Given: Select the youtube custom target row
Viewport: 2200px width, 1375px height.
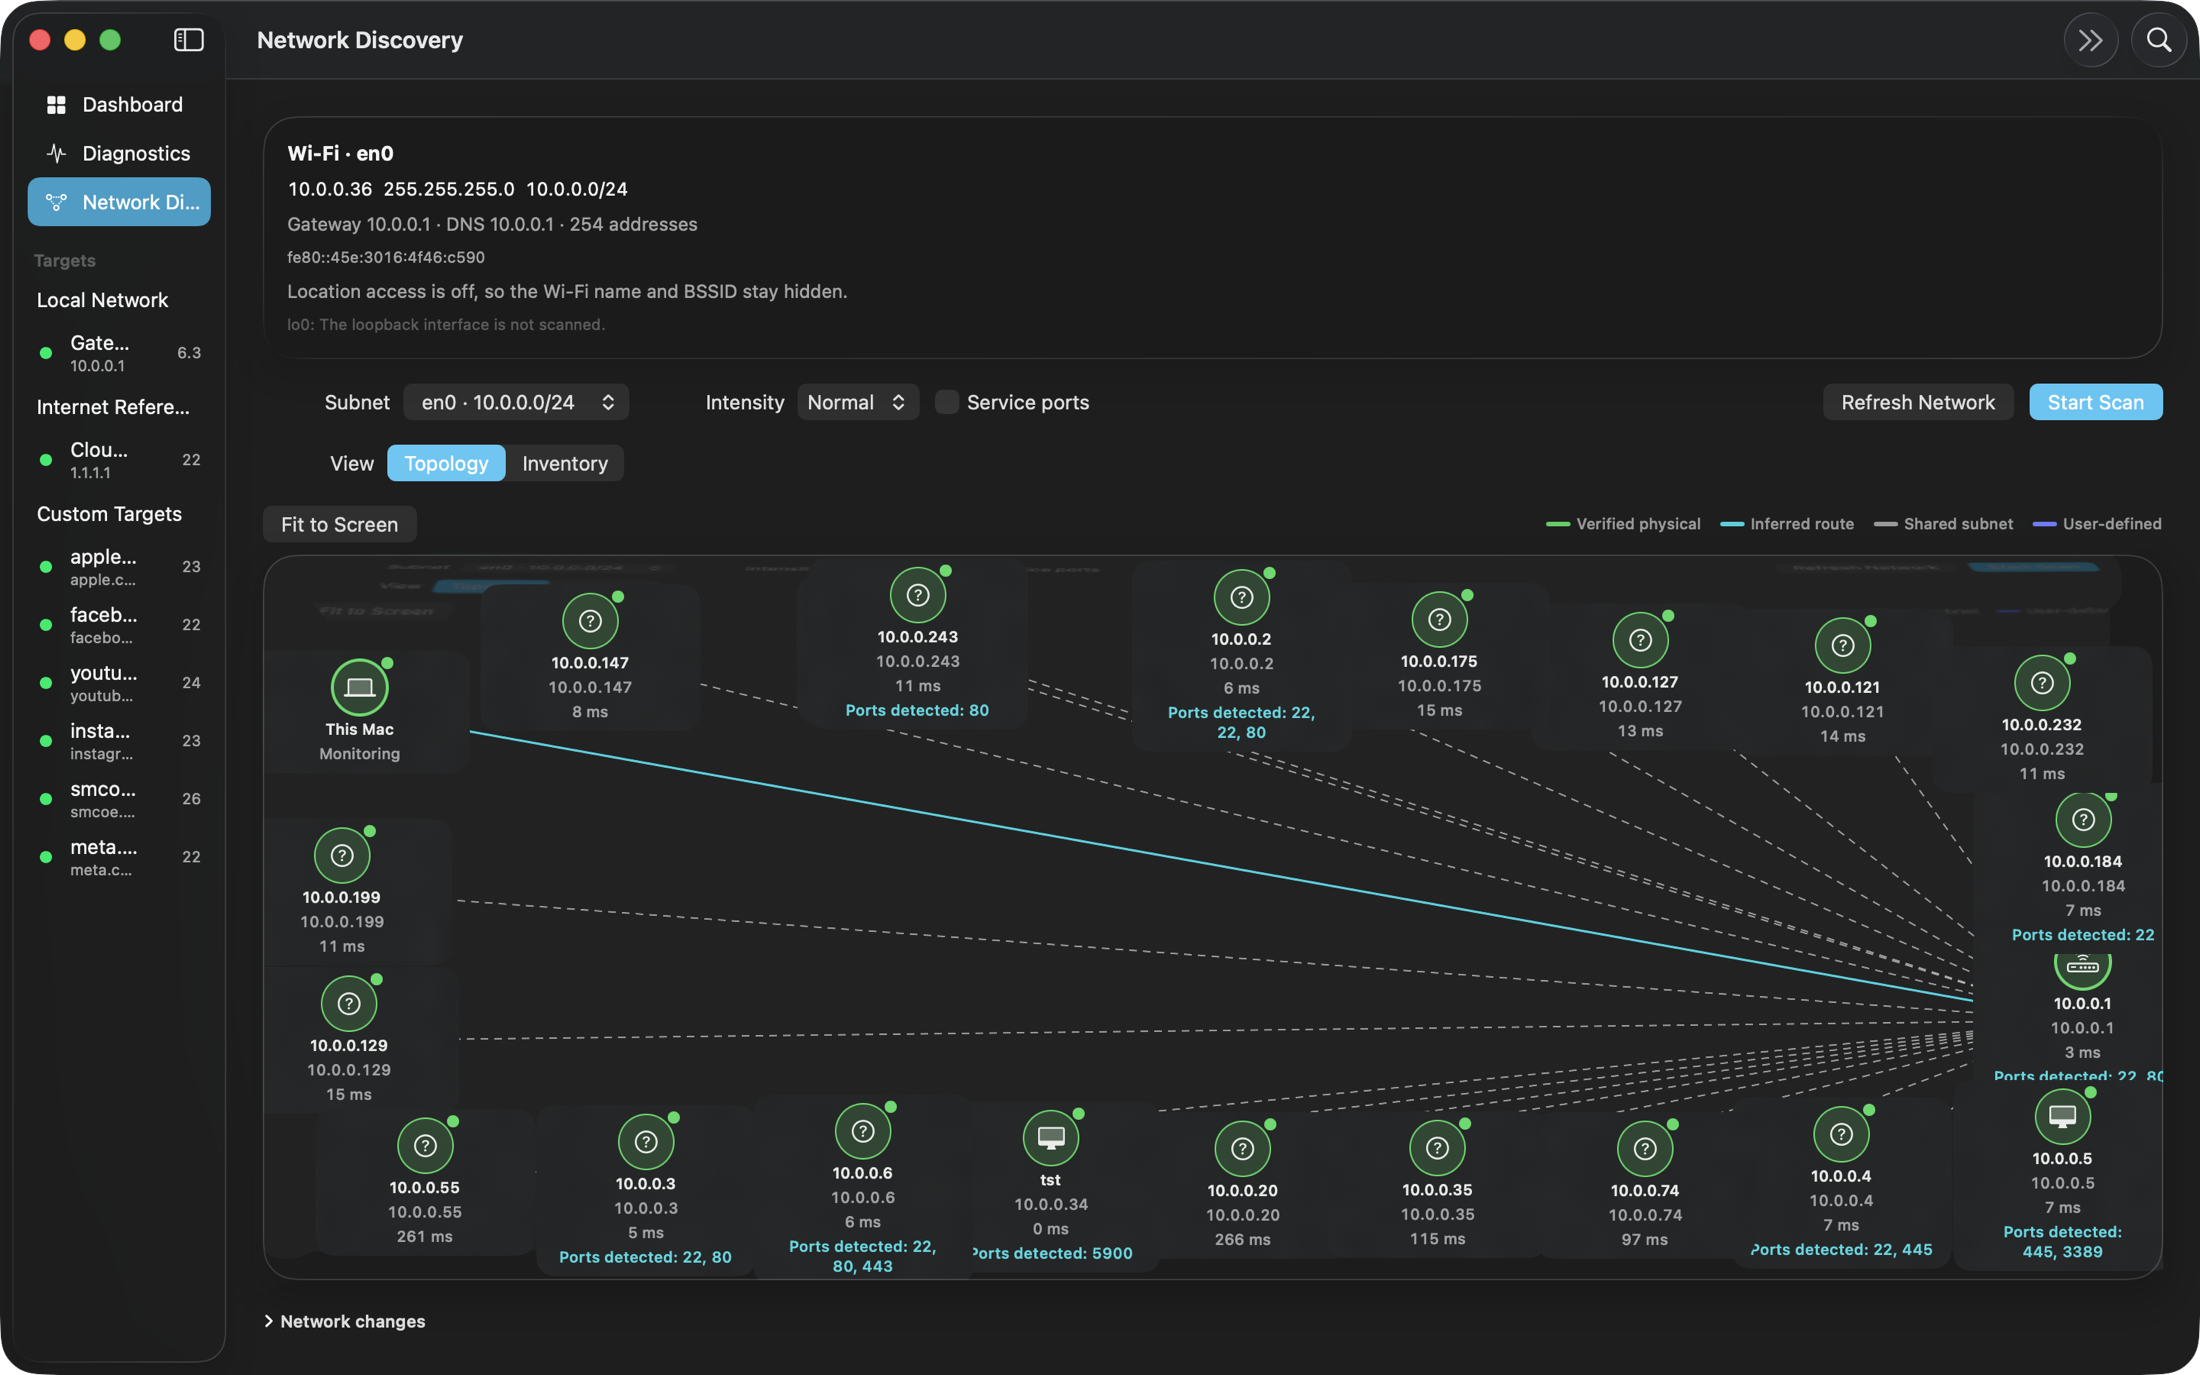Looking at the screenshot, I should pos(119,683).
